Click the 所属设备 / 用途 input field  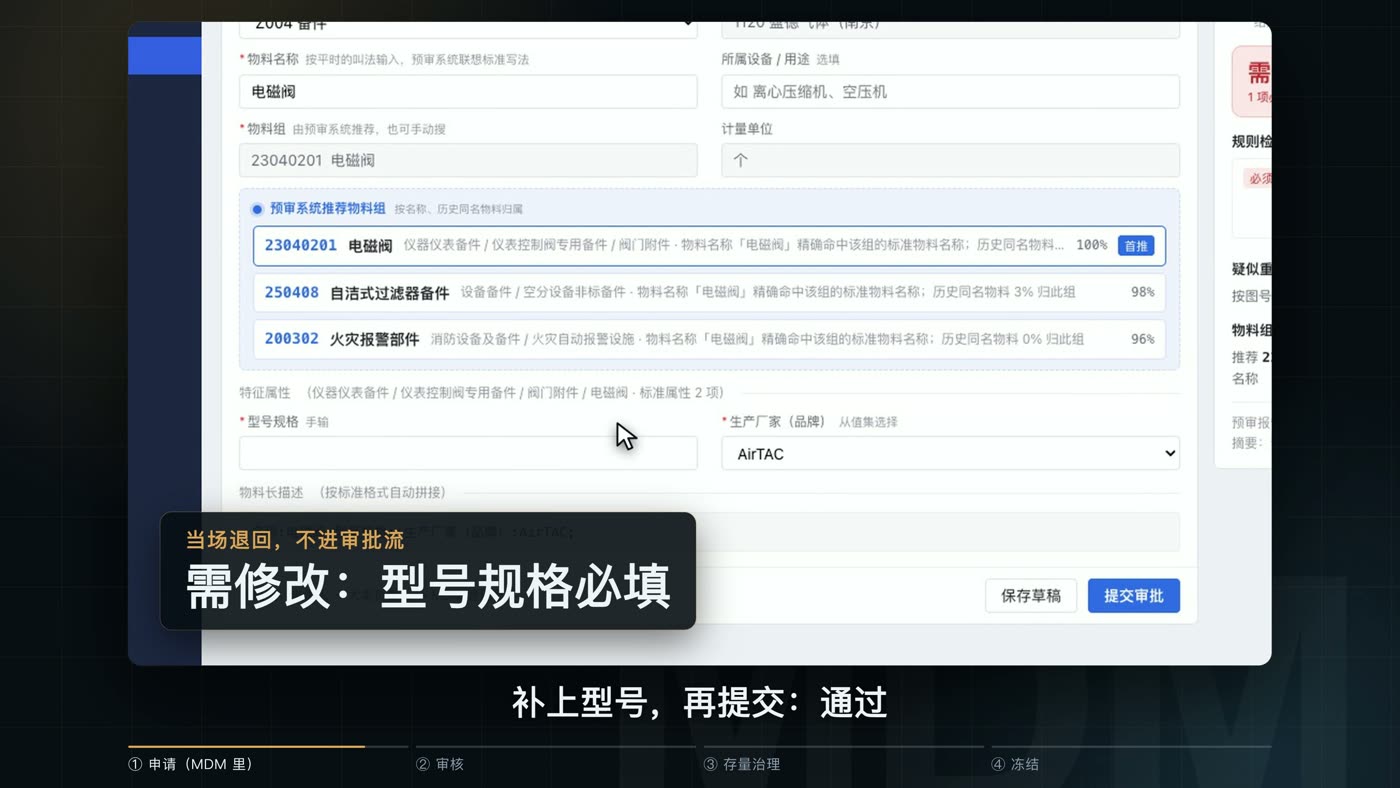tap(950, 92)
